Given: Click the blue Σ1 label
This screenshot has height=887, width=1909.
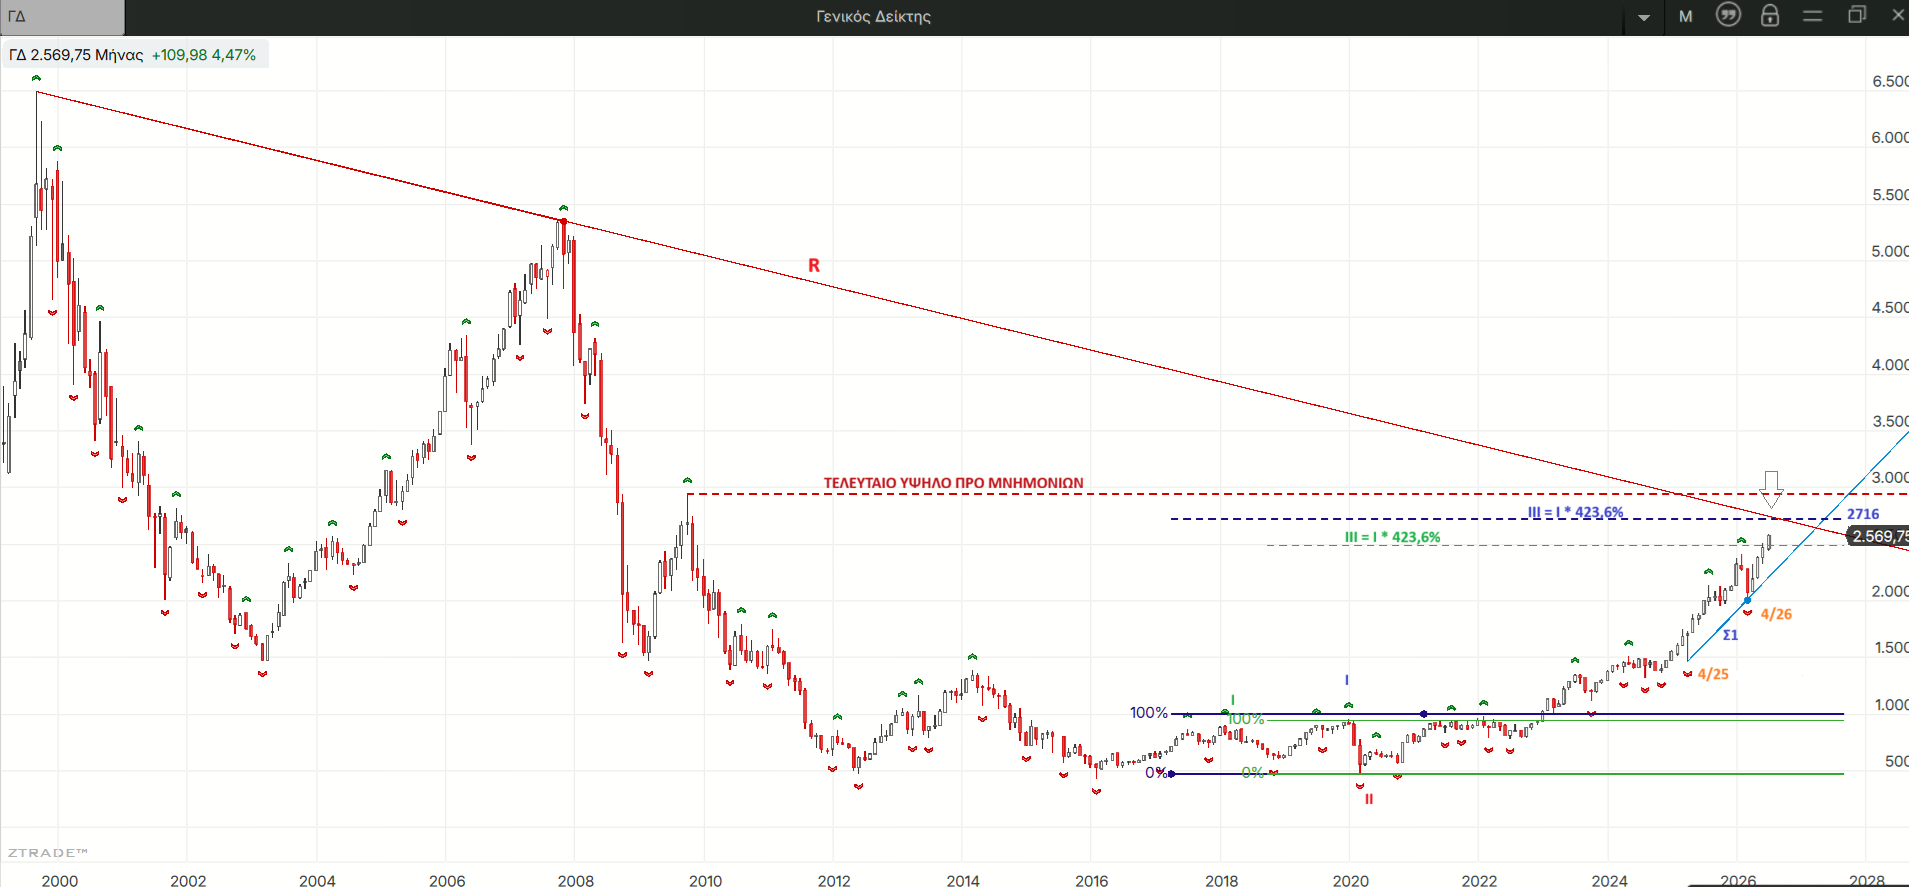Looking at the screenshot, I should tap(1730, 635).
